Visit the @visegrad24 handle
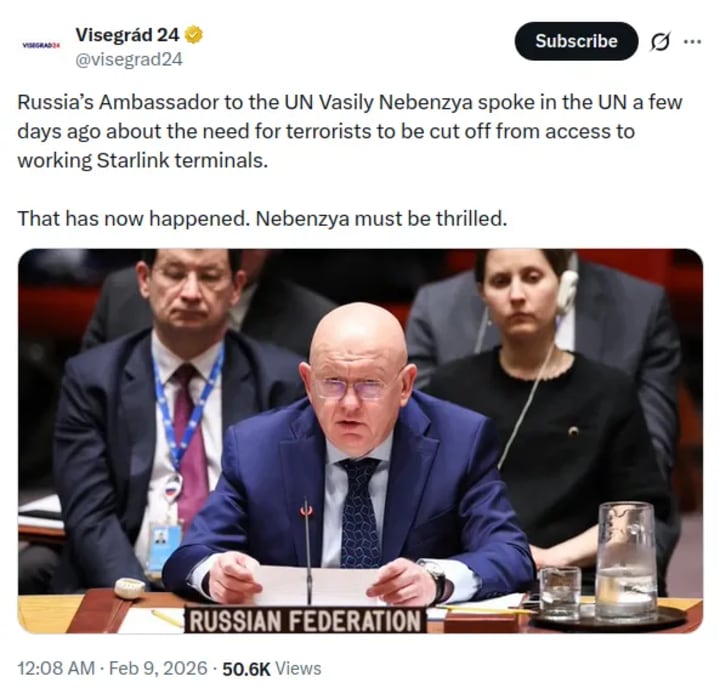The width and height of the screenshot is (720, 688). coord(129,59)
